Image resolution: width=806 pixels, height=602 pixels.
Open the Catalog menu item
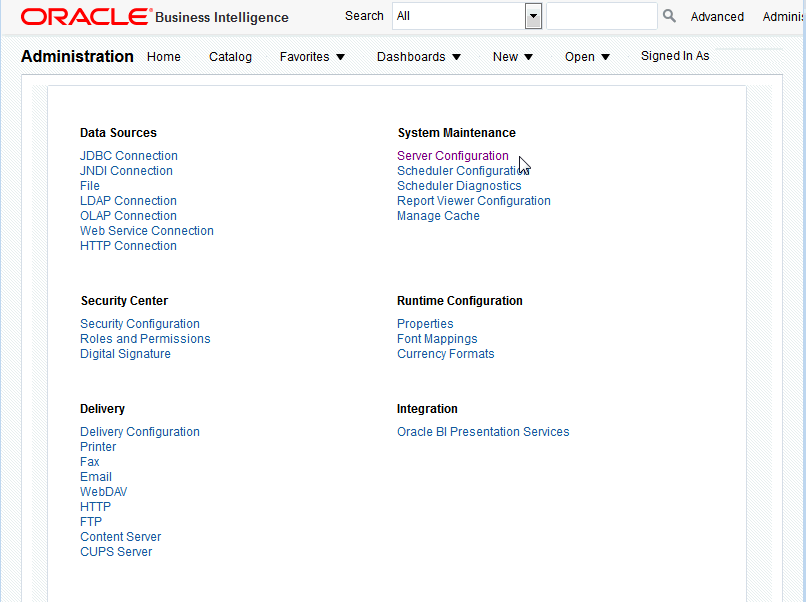[x=230, y=57]
